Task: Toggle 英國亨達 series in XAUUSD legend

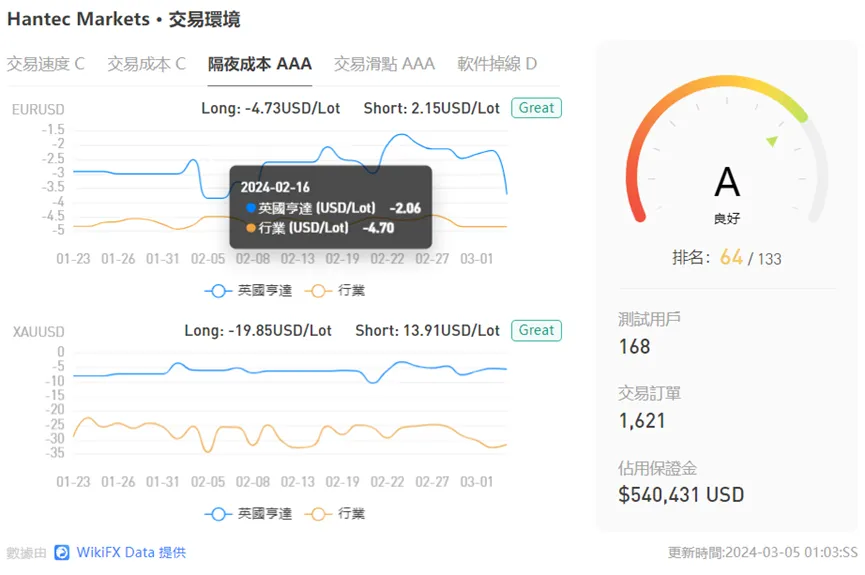Action: pos(248,514)
